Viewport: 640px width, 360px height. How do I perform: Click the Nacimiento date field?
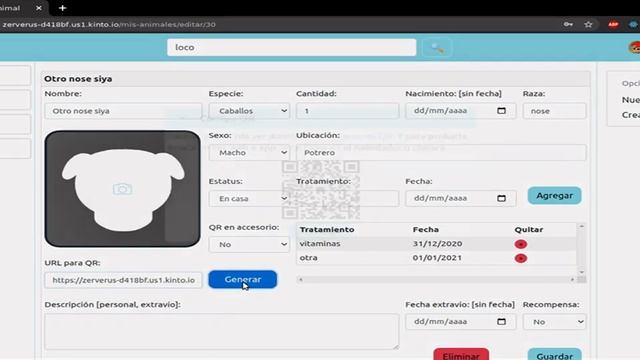[x=460, y=111]
